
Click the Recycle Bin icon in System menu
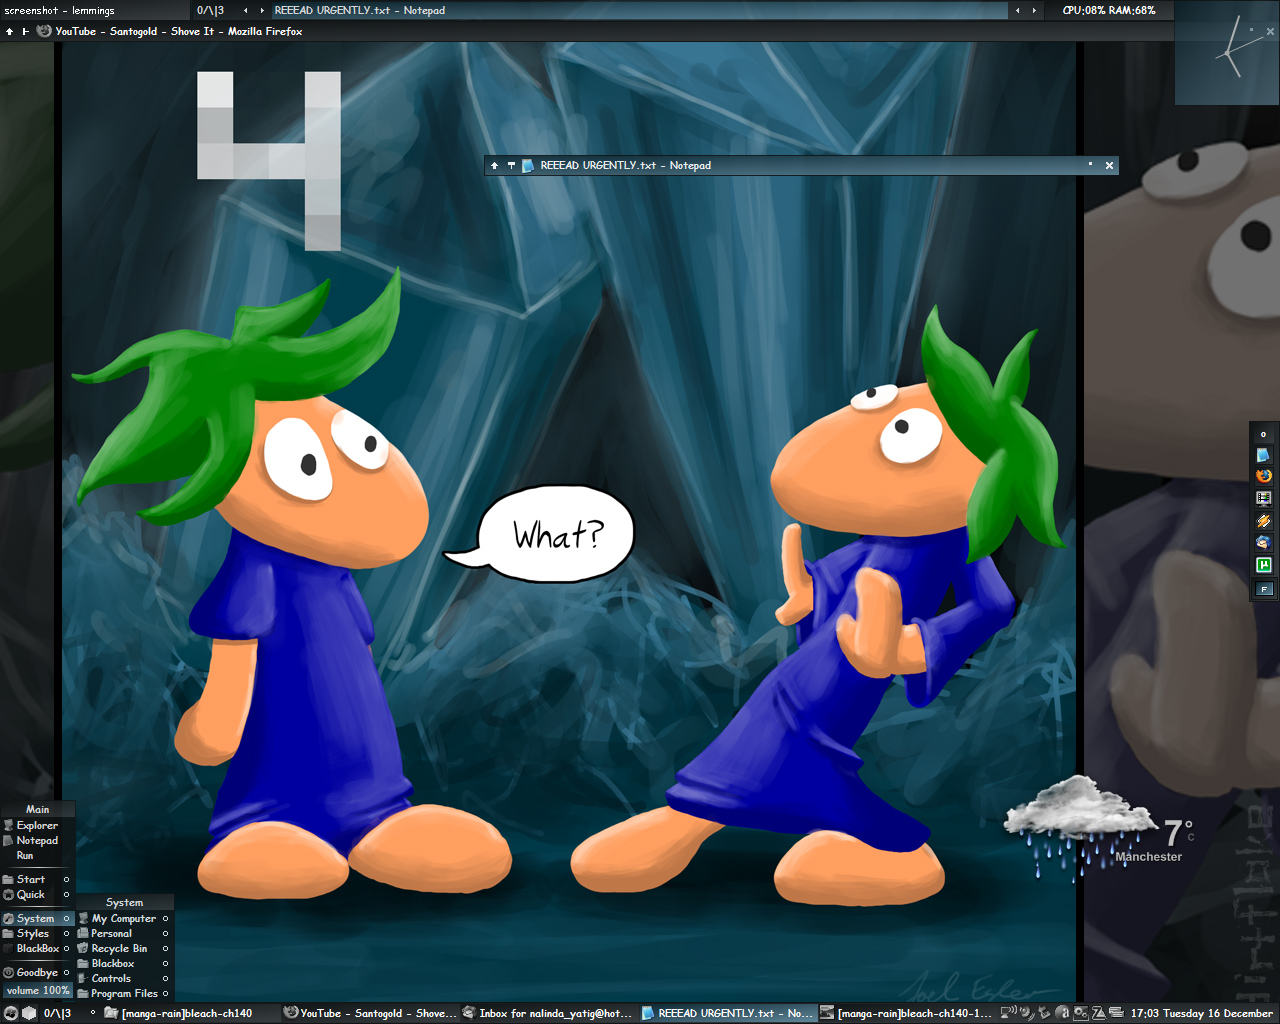(83, 948)
